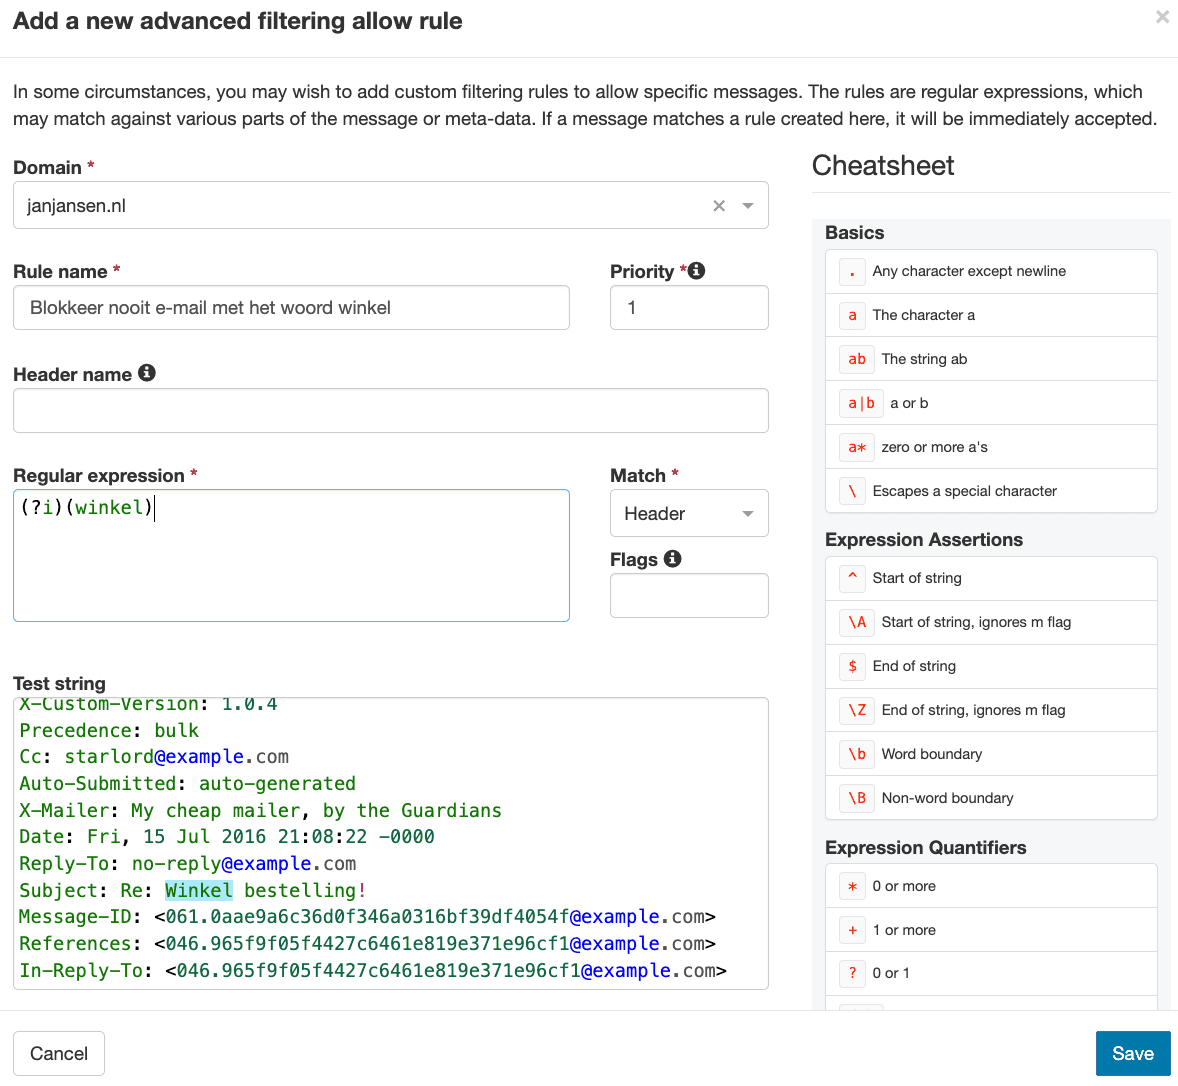1178x1086 pixels.
Task: Click the dollar 'End of string' token
Action: 852,666
